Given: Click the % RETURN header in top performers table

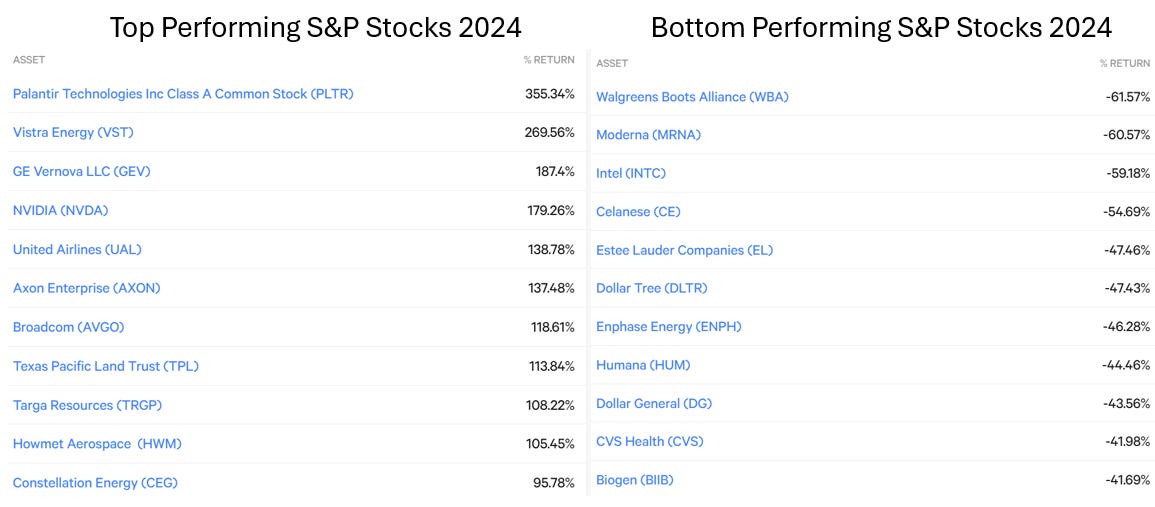Looking at the screenshot, I should click(x=550, y=60).
